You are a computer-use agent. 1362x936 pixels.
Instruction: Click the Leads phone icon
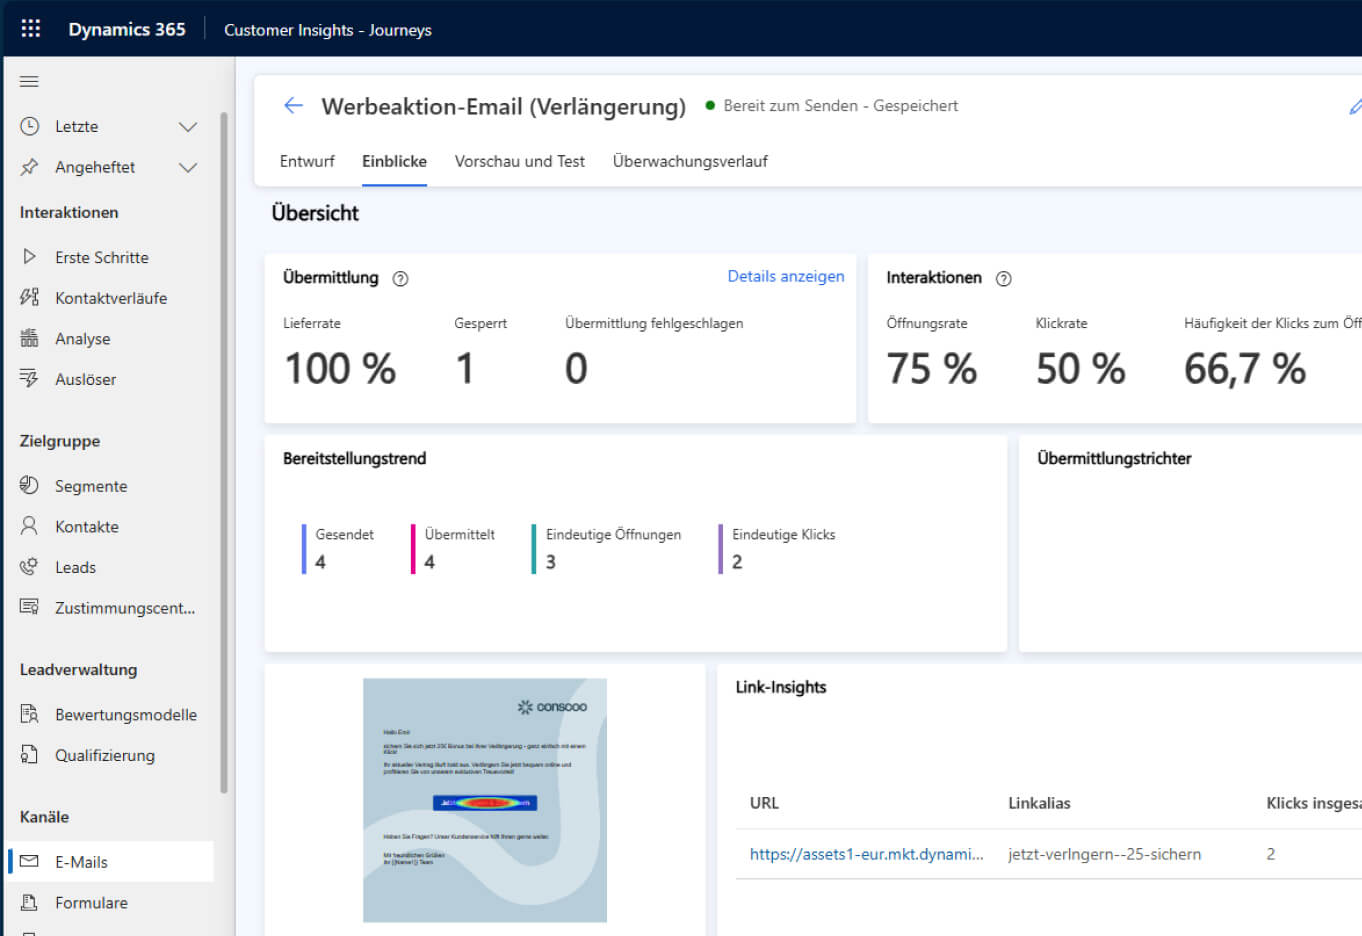(x=30, y=567)
